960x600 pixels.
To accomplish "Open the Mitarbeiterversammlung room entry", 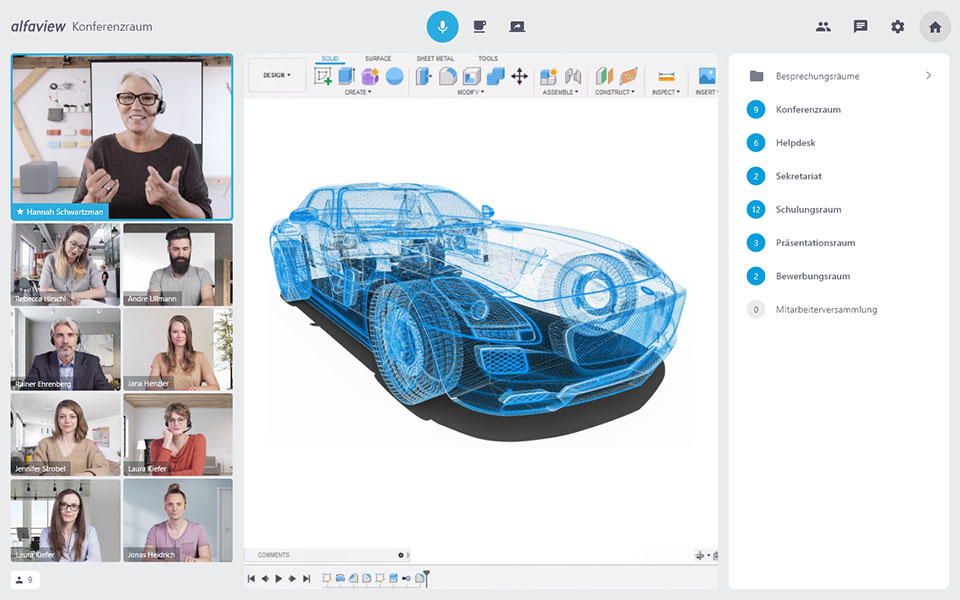I will pos(839,310).
